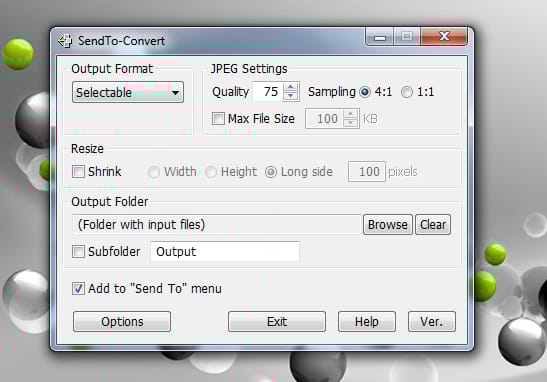The width and height of the screenshot is (547, 382).
Task: Open Help
Action: click(x=367, y=322)
